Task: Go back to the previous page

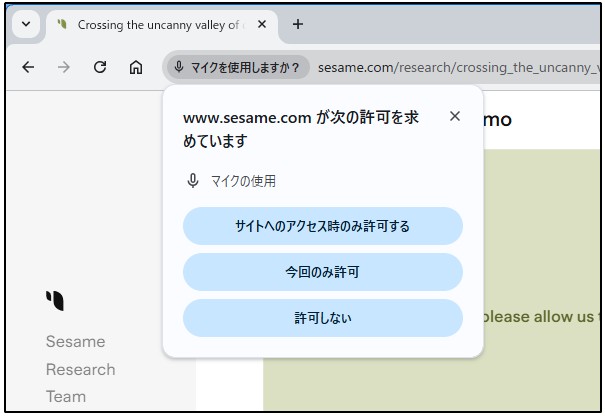Action: coord(28,68)
